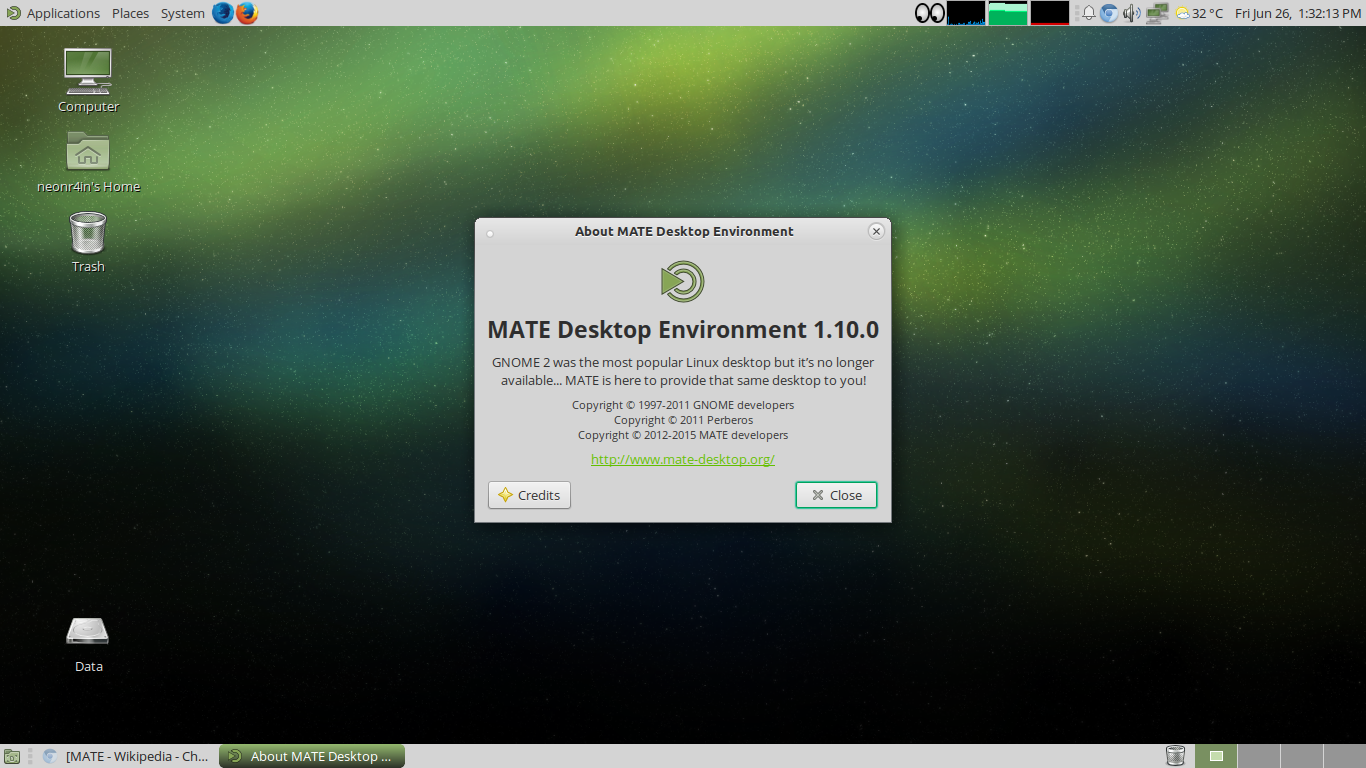Open the CPU load monitor graph
The image size is (1366, 768).
coord(966,13)
